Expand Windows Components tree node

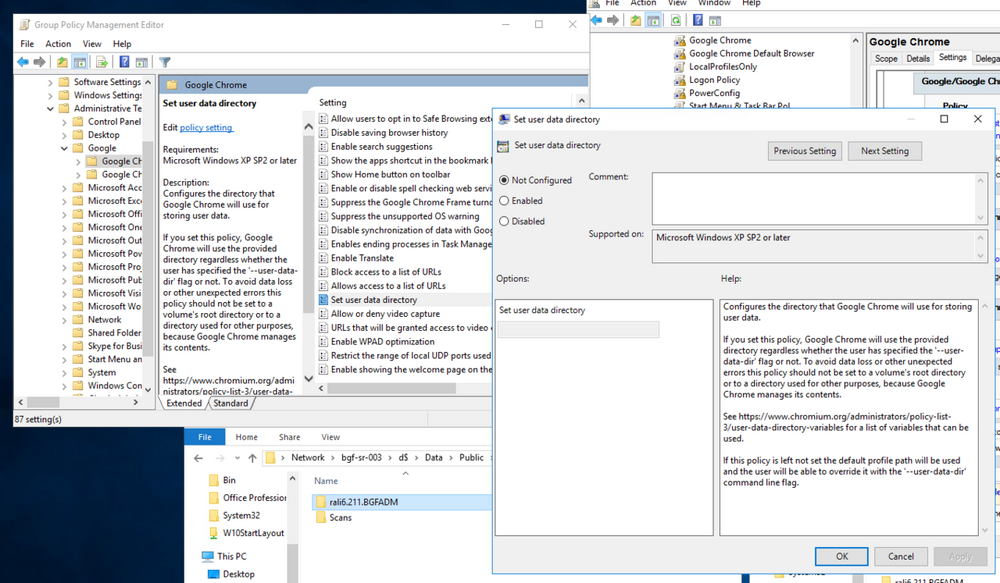point(64,386)
